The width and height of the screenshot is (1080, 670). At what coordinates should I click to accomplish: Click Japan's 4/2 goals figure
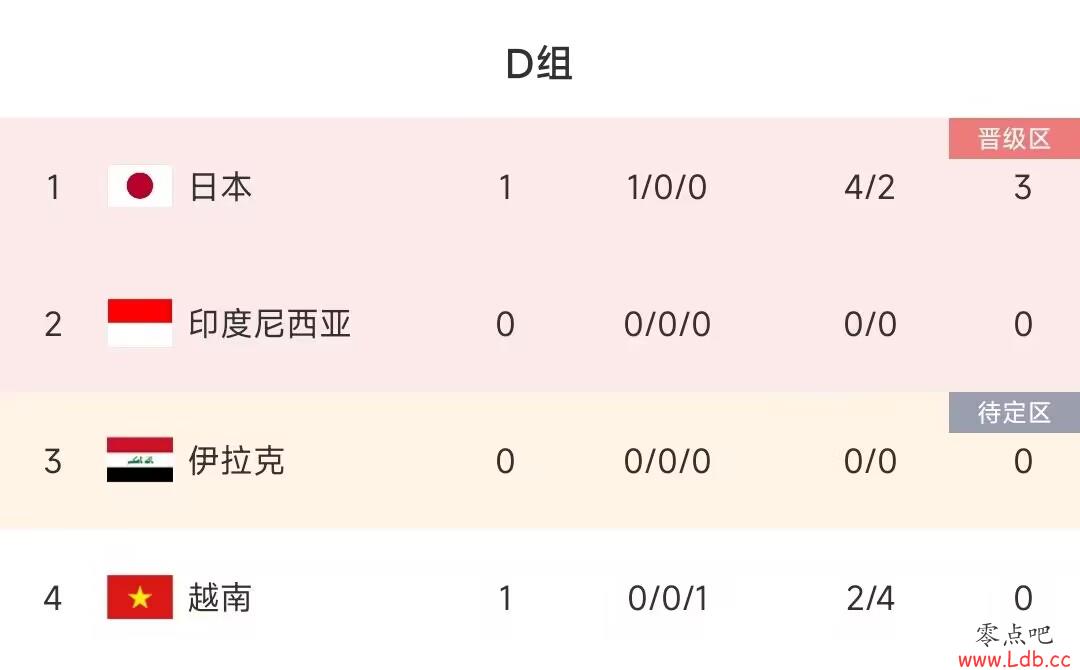click(x=870, y=187)
